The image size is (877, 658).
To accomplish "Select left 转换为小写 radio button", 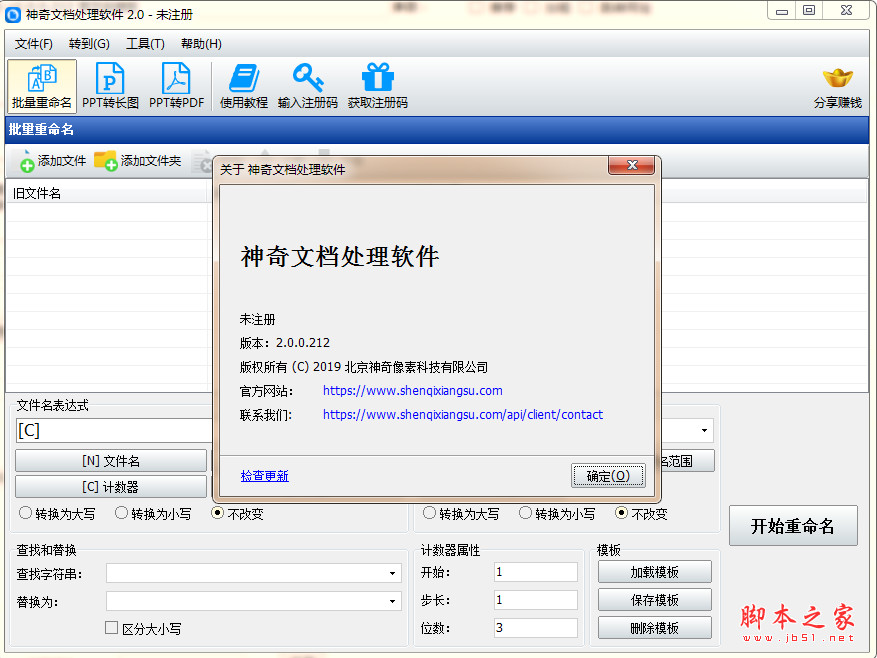I will tap(122, 513).
